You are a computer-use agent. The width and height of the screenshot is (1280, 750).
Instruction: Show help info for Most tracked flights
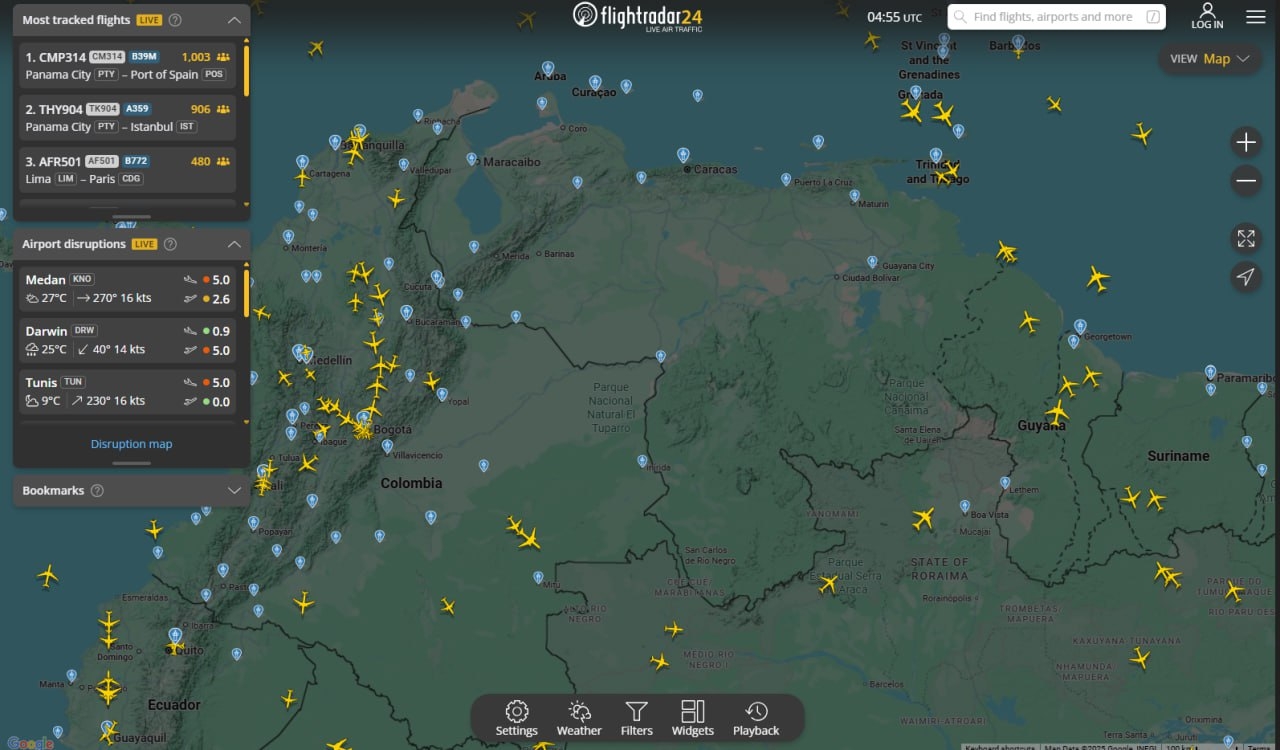tap(176, 20)
